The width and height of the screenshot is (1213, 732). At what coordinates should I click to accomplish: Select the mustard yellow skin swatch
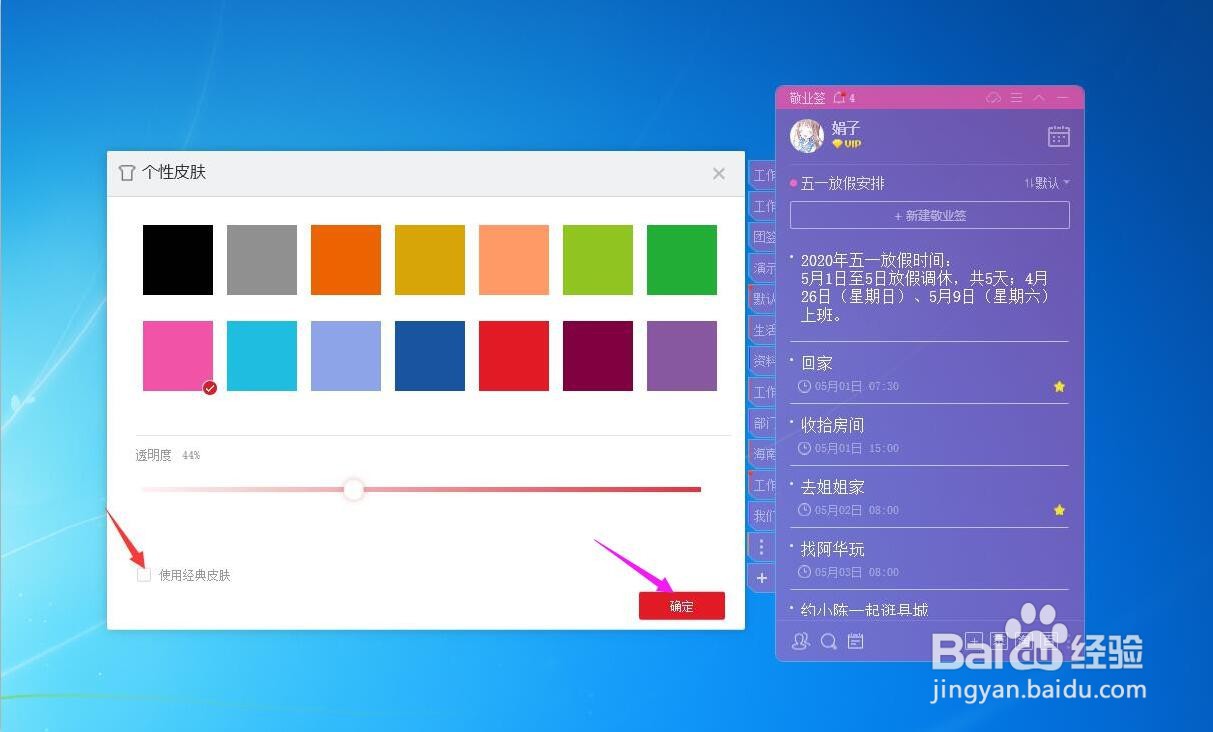(x=430, y=260)
